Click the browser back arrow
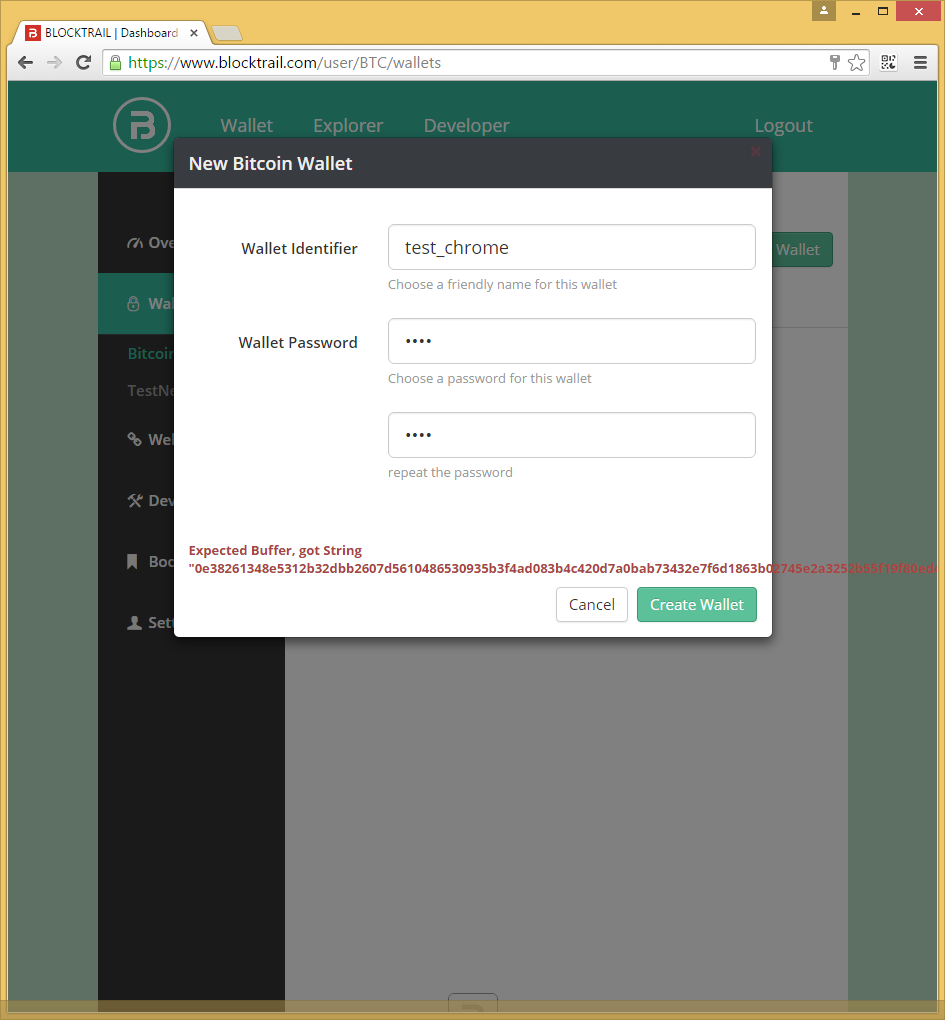The height and width of the screenshot is (1020, 945). [x=26, y=62]
